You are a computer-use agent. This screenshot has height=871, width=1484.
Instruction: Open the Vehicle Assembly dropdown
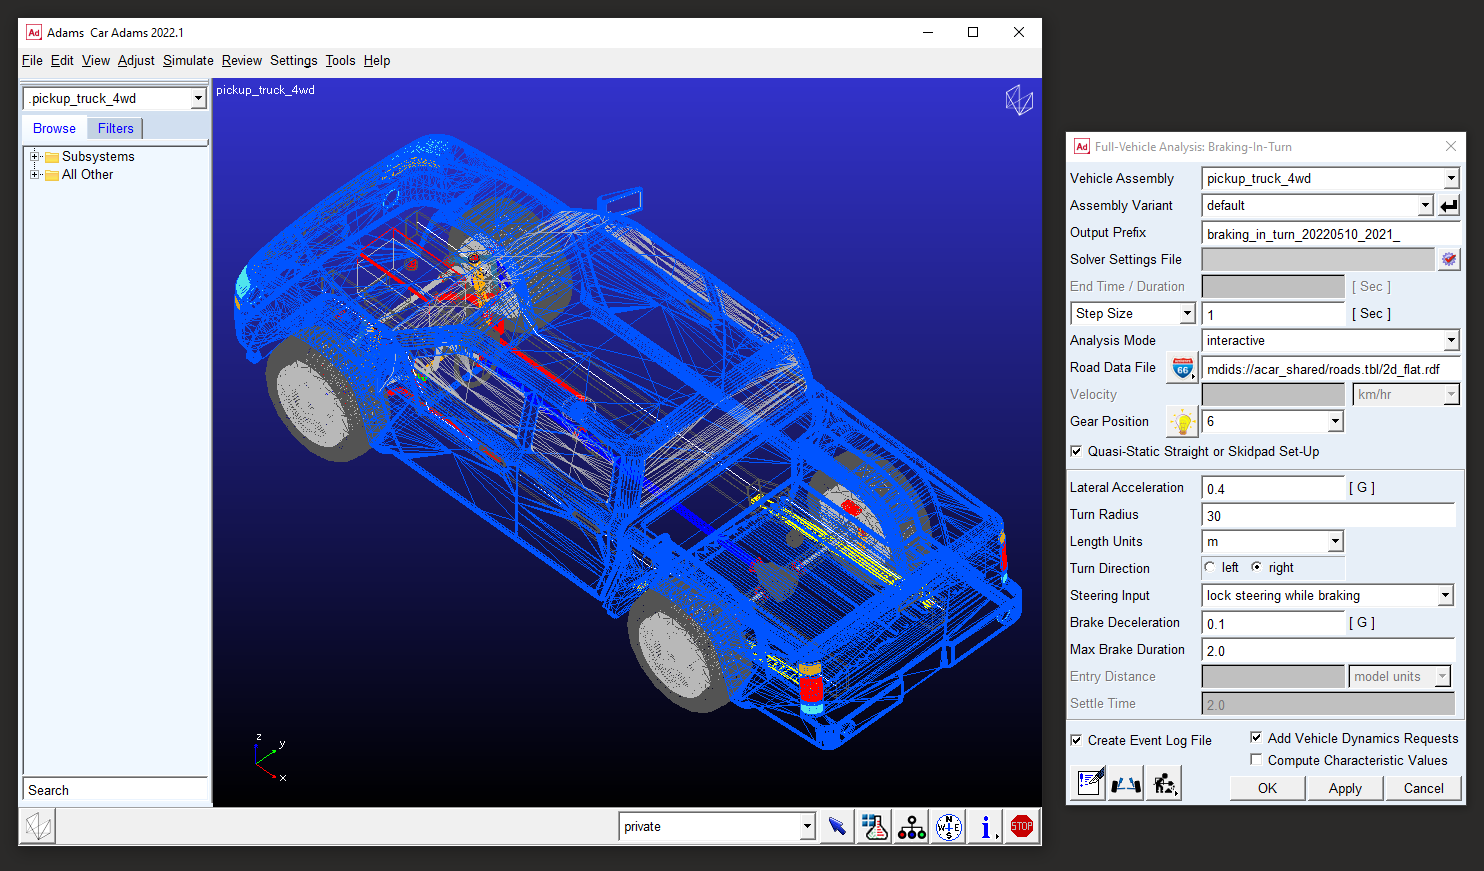1451,178
